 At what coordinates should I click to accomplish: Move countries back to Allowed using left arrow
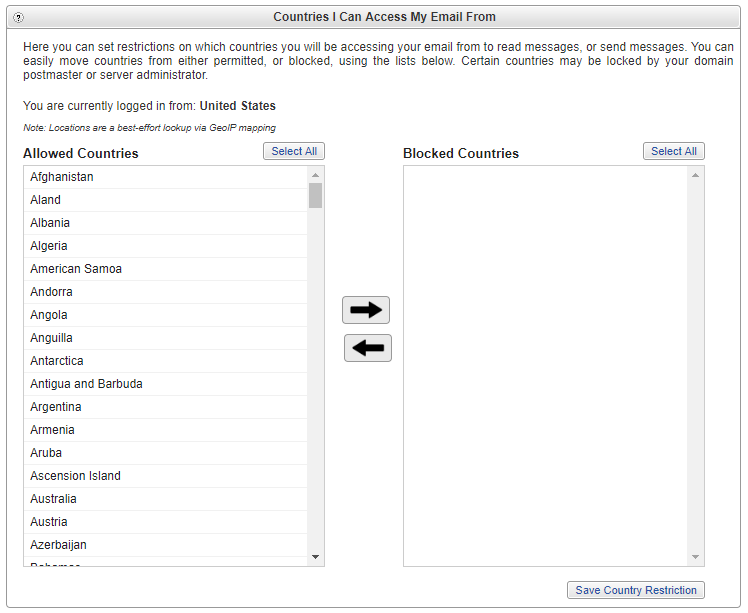368,348
